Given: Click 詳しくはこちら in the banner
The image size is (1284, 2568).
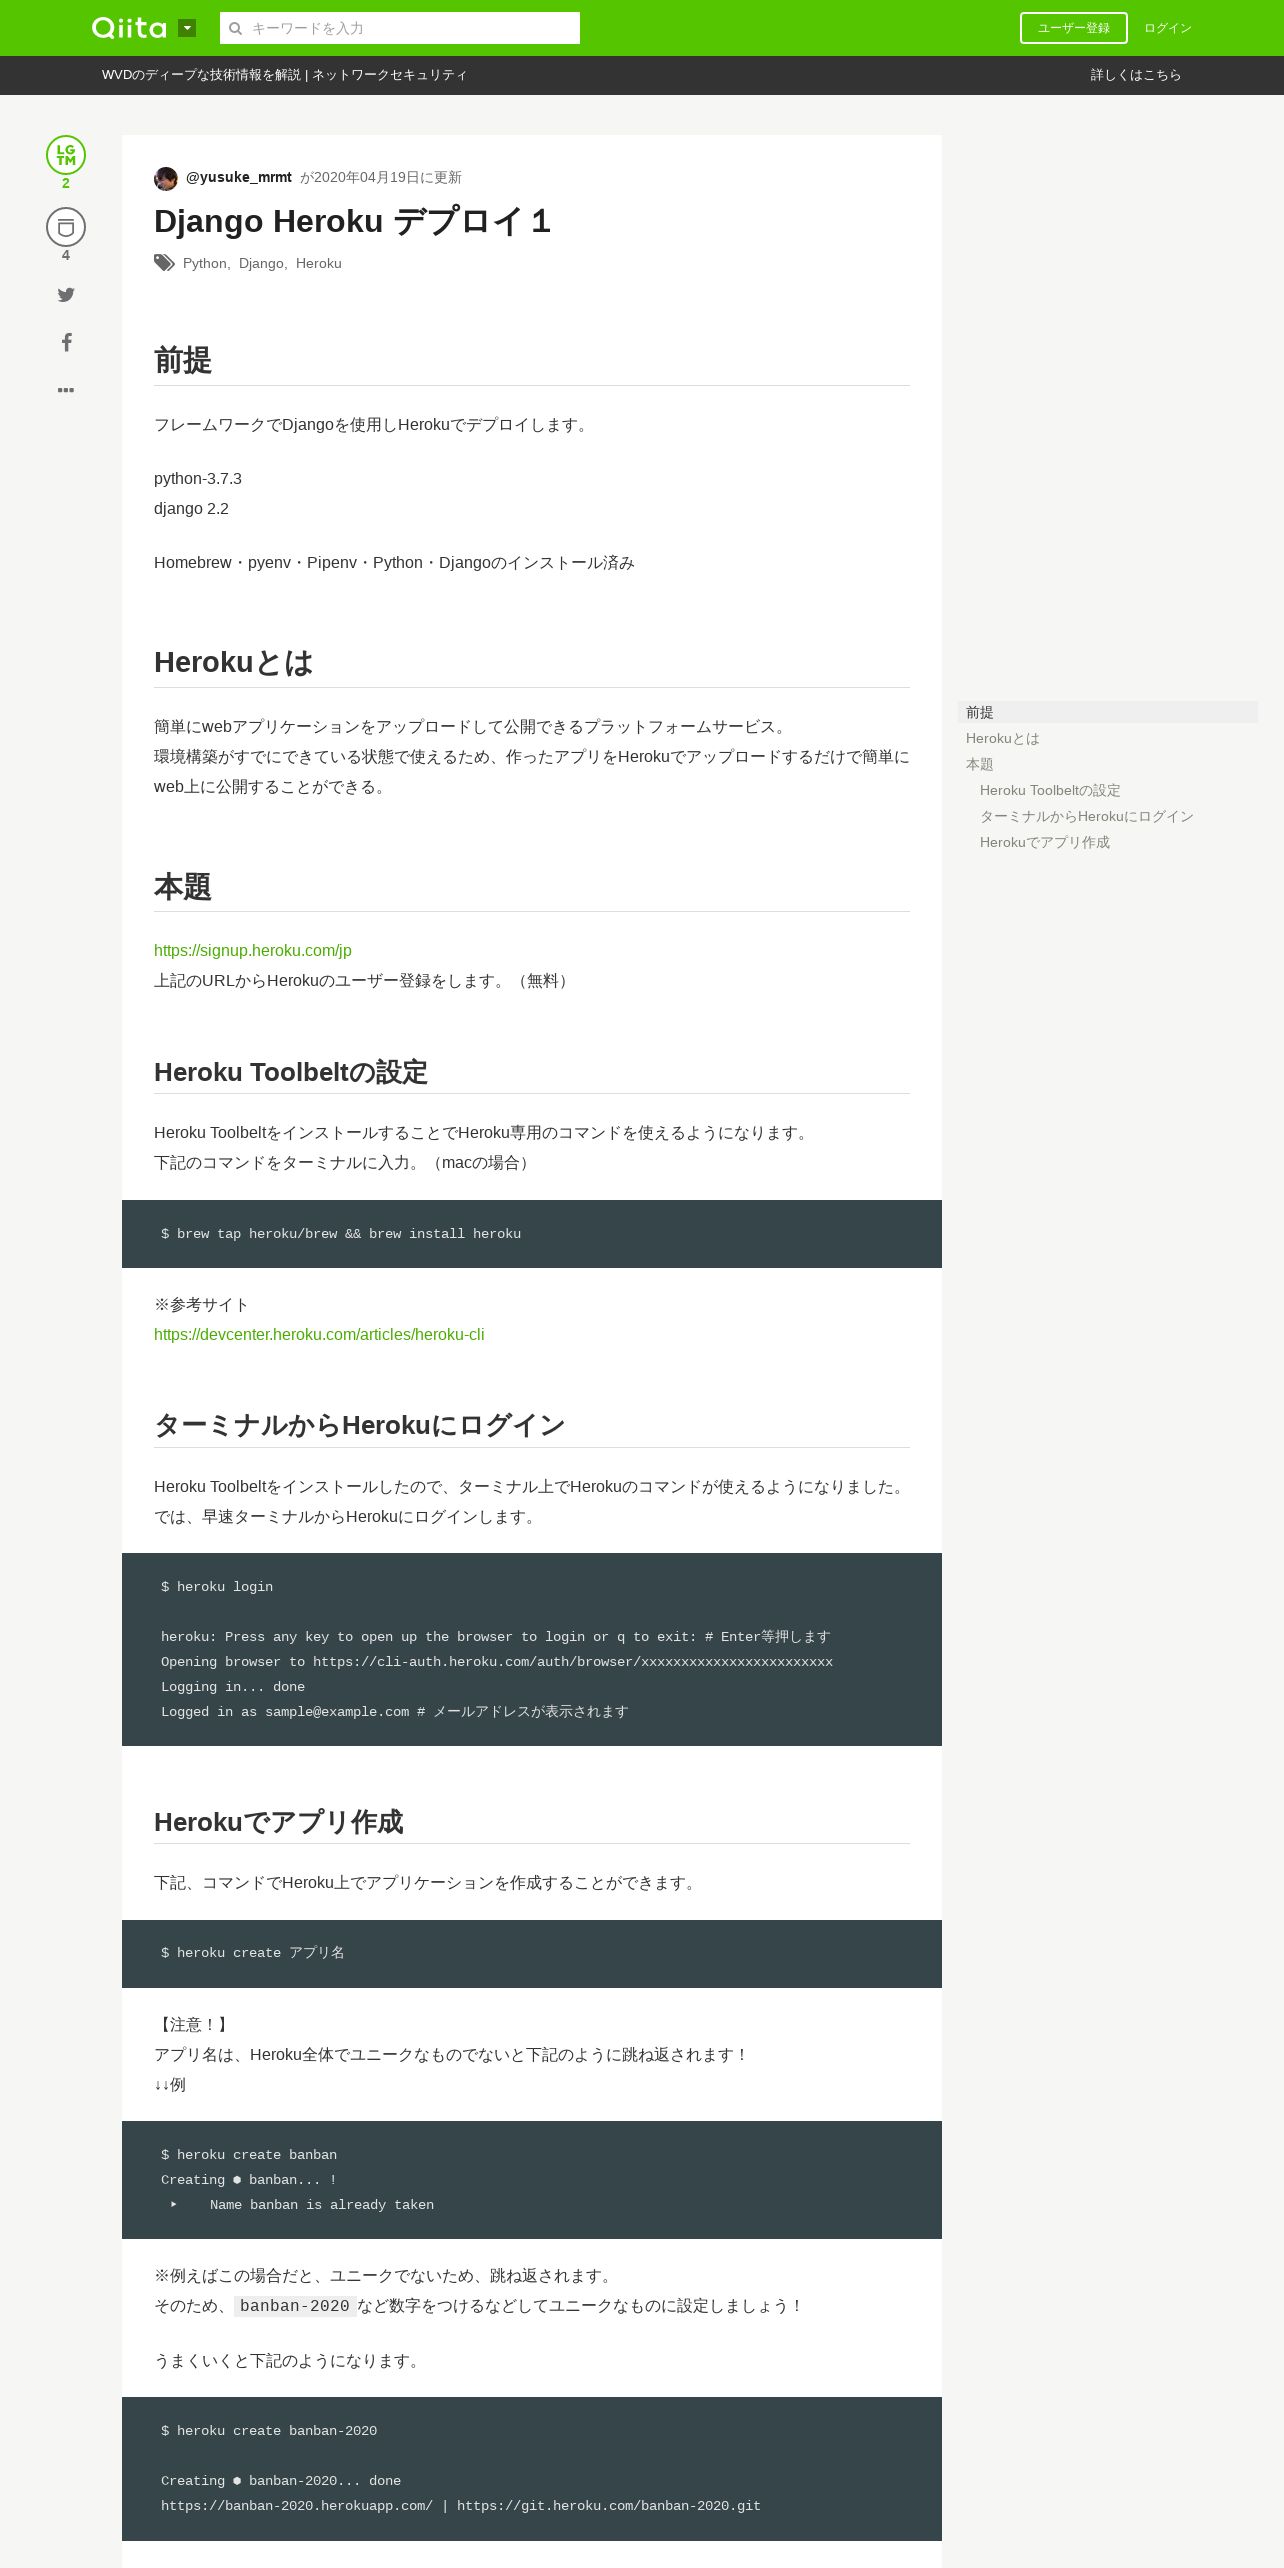Looking at the screenshot, I should 1136,75.
